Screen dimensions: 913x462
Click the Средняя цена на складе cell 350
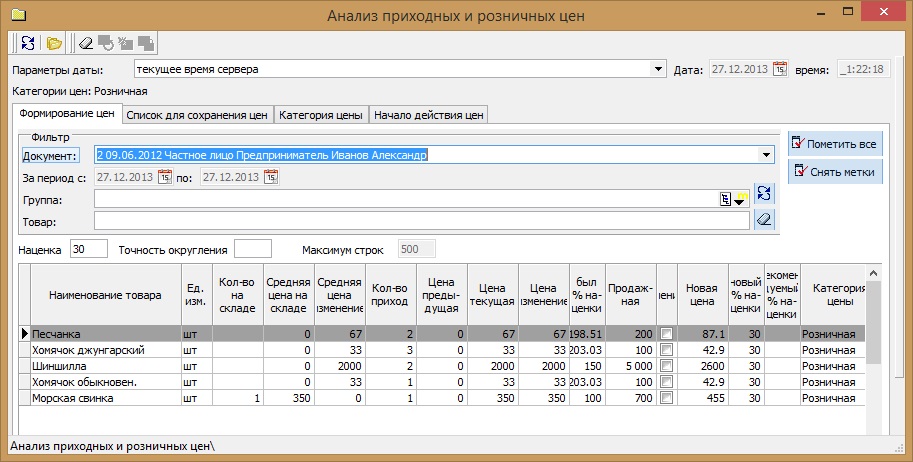(289, 398)
